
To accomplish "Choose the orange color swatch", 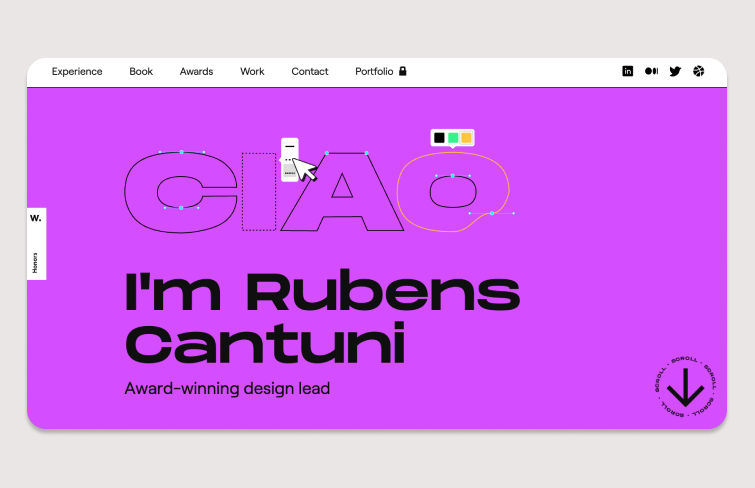I will click(466, 138).
